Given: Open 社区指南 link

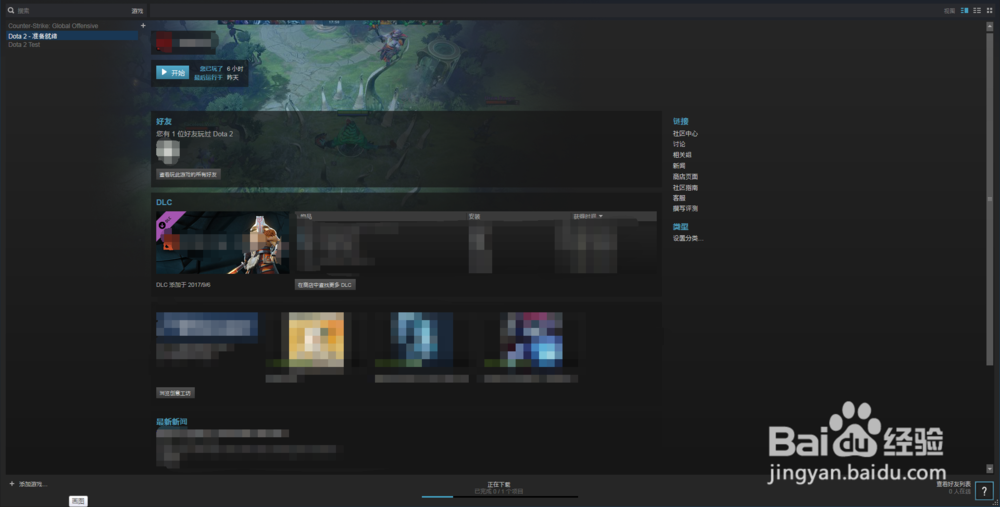Looking at the screenshot, I should 685,187.
